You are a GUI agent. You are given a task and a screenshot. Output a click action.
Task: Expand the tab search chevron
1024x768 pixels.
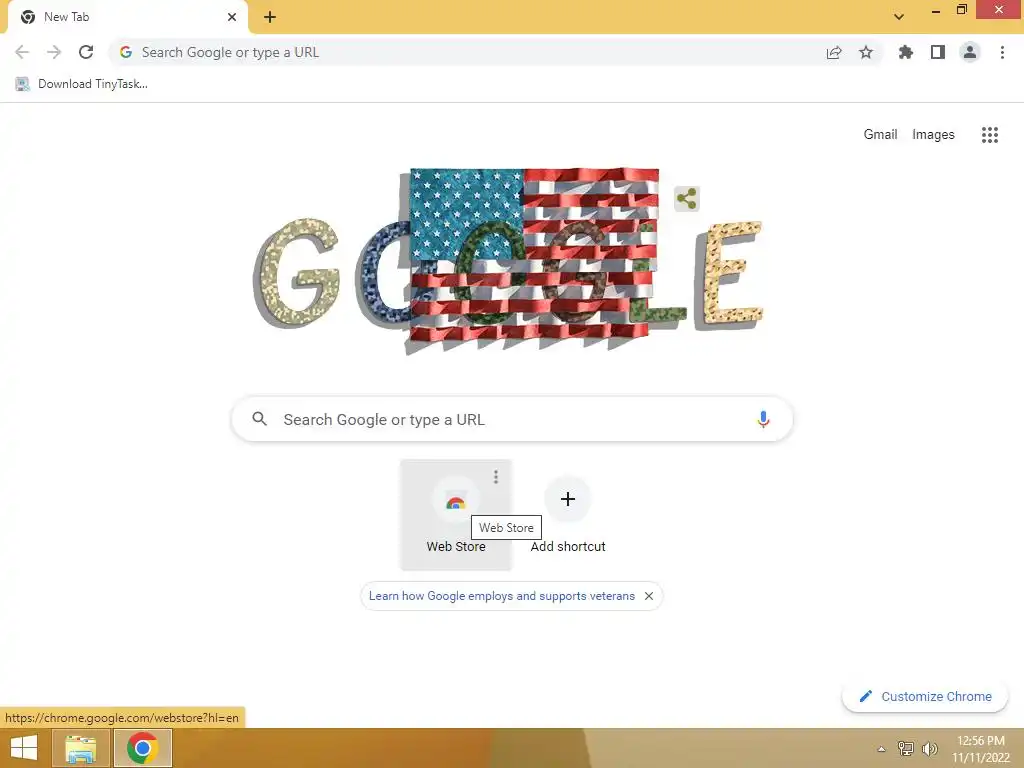click(899, 16)
